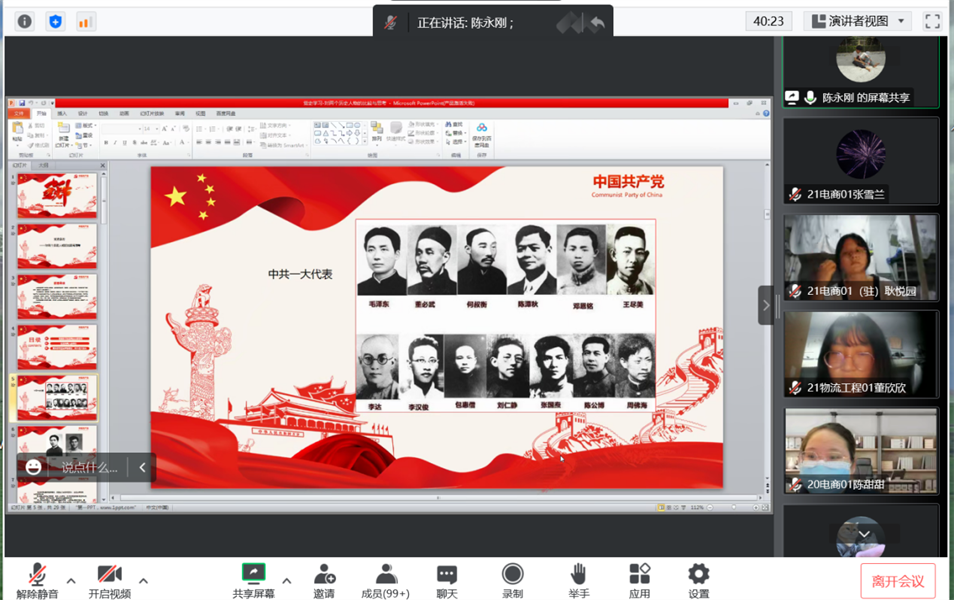
Task: Open the 演讲者视图 view dropdown
Action: point(858,21)
